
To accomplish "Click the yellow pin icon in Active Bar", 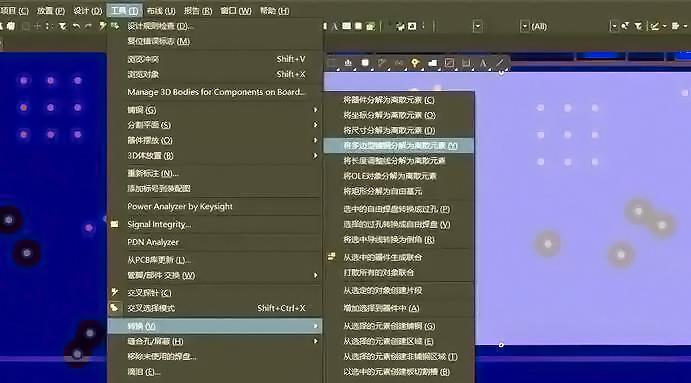I will pyautogui.click(x=415, y=63).
